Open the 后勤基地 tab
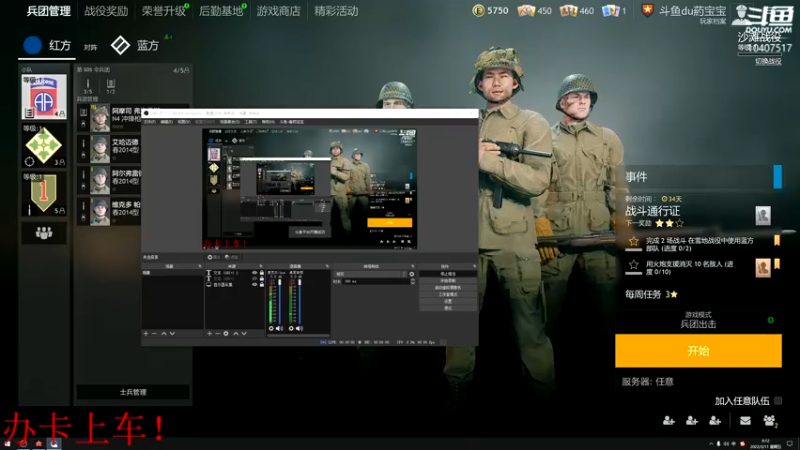Image resolution: width=800 pixels, height=450 pixels. (221, 11)
